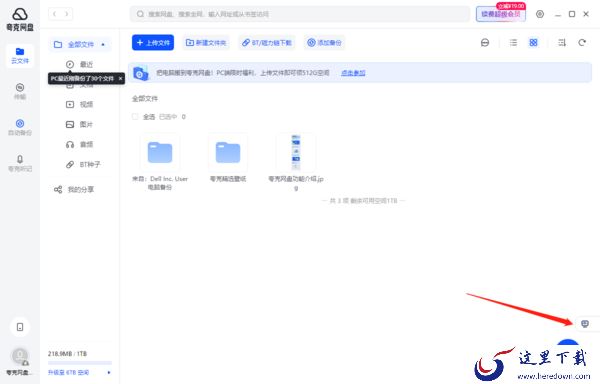Open the 夸克听记 microphone section

coord(20,163)
